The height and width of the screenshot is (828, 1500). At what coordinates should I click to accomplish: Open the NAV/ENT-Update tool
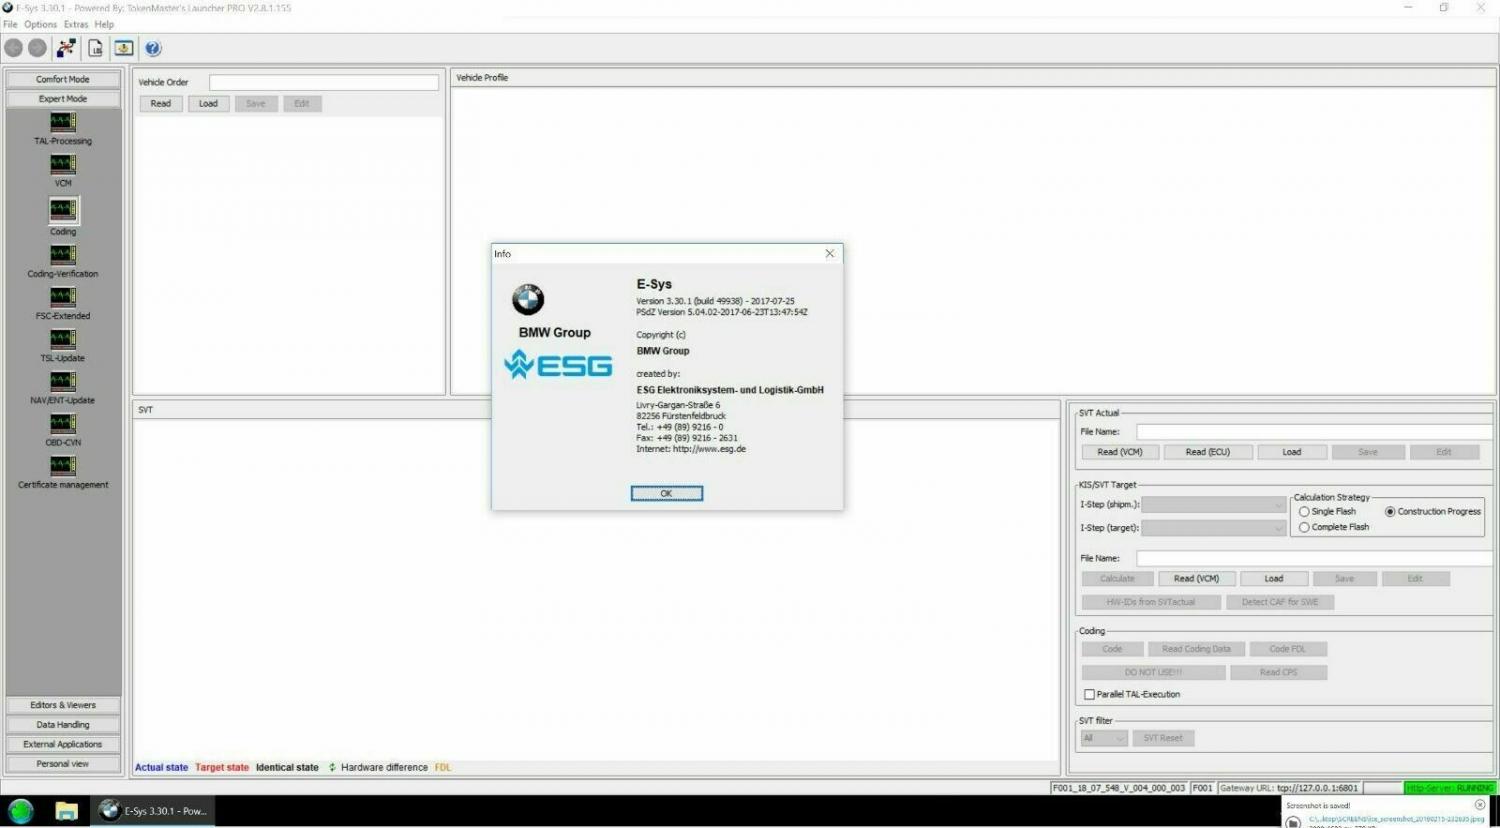(x=62, y=381)
